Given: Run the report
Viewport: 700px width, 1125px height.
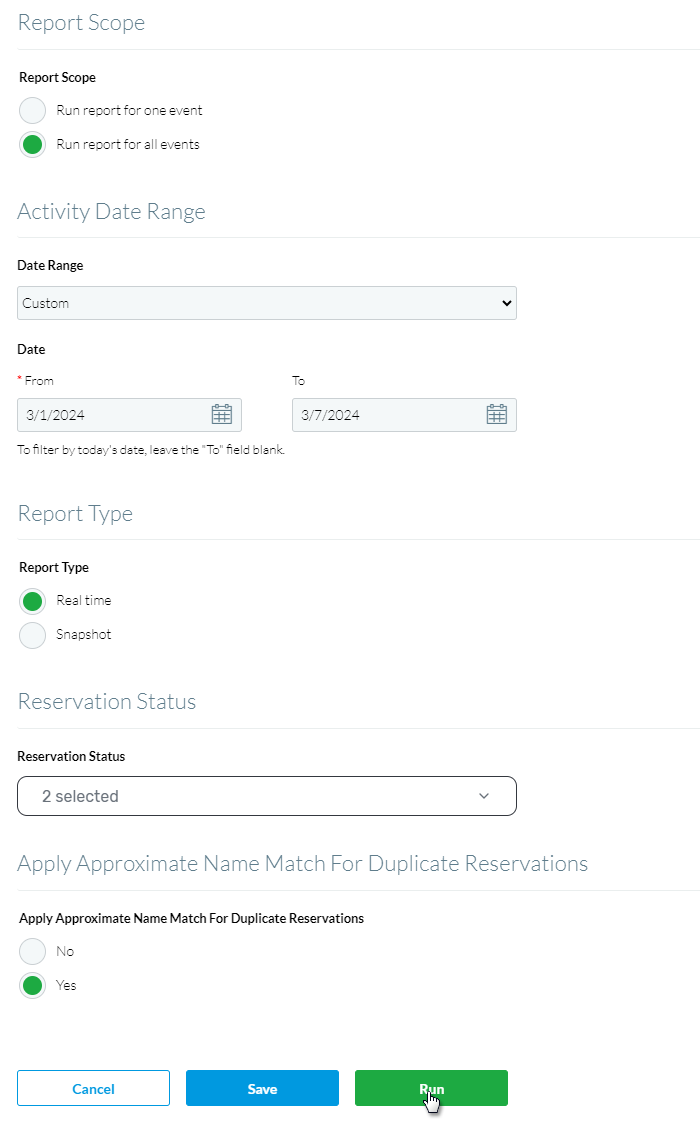Looking at the screenshot, I should point(431,1088).
